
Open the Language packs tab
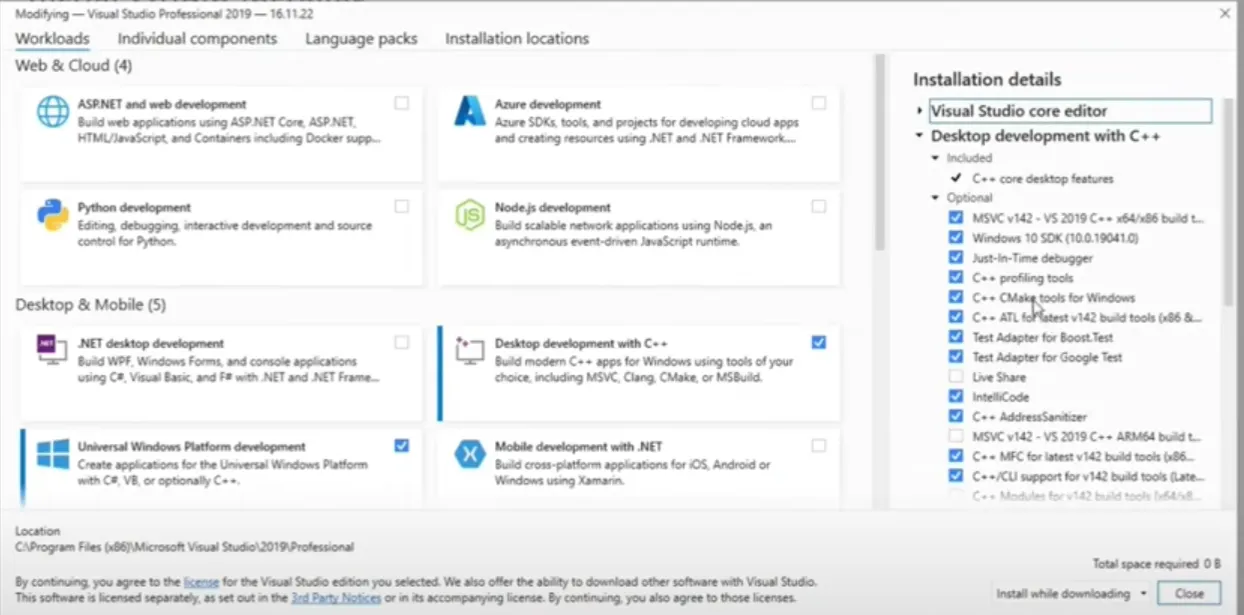(360, 38)
